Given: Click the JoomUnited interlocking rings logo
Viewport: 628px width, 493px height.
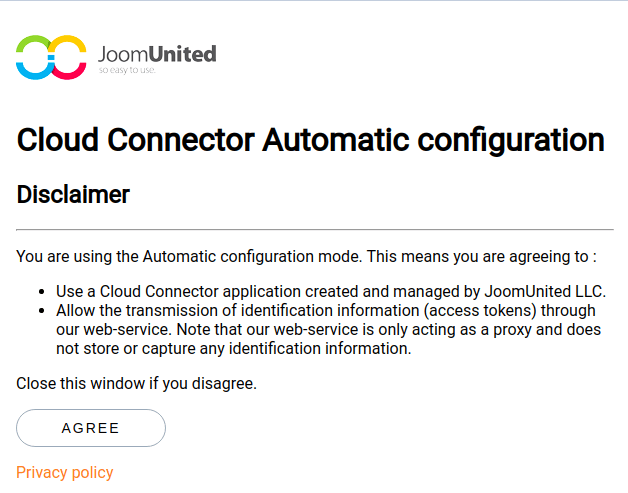Looking at the screenshot, I should tap(51, 57).
